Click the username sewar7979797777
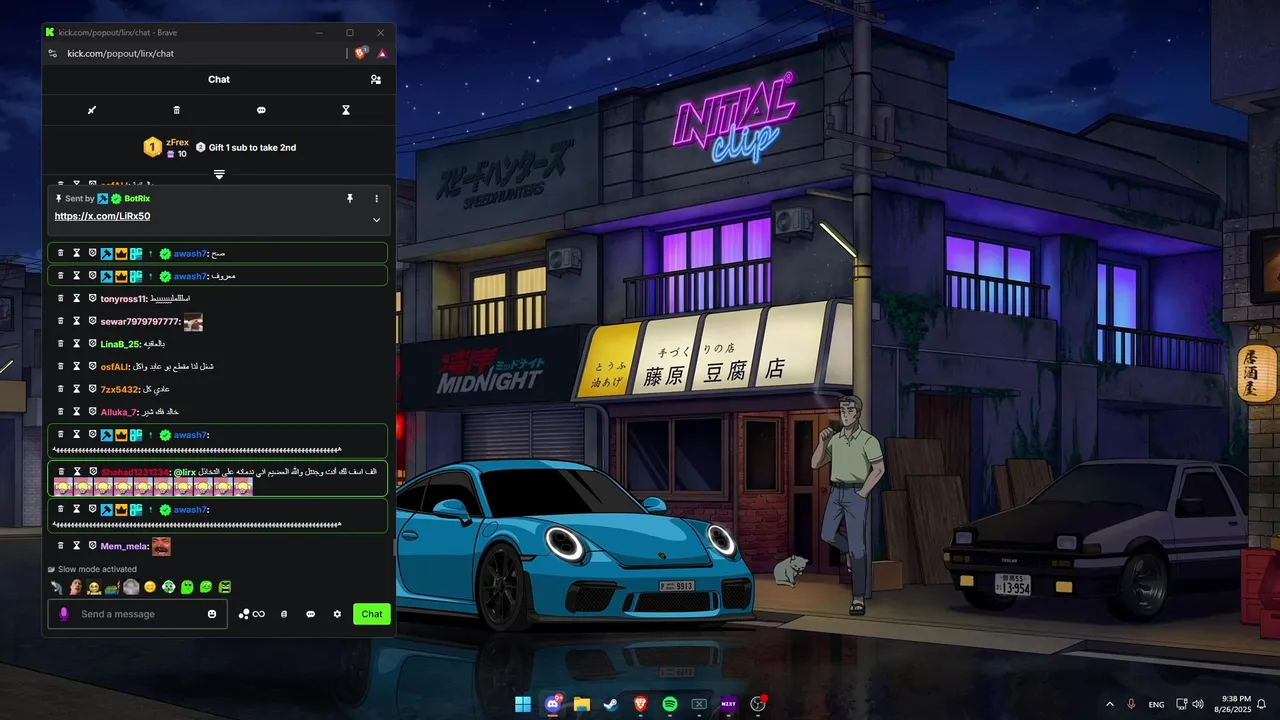1280x720 pixels. [139, 321]
